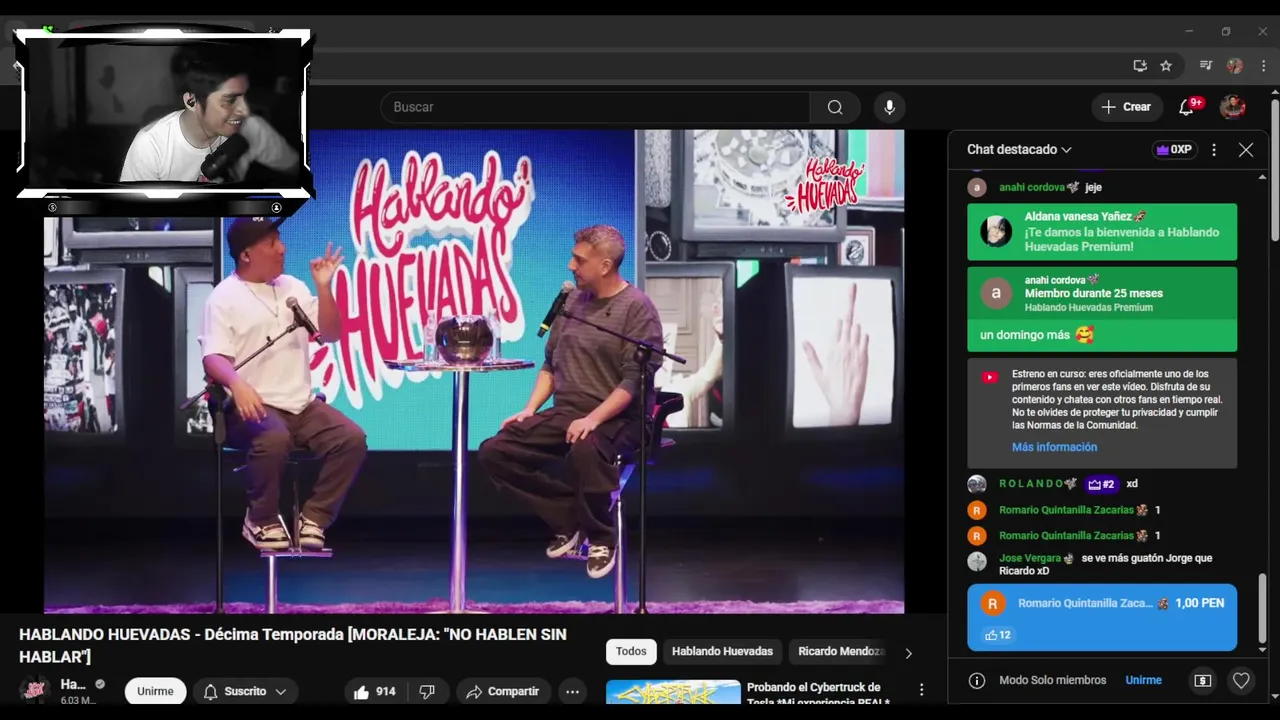Image resolution: width=1280 pixels, height=720 pixels.
Task: Click the Compartir share button
Action: coord(503,691)
